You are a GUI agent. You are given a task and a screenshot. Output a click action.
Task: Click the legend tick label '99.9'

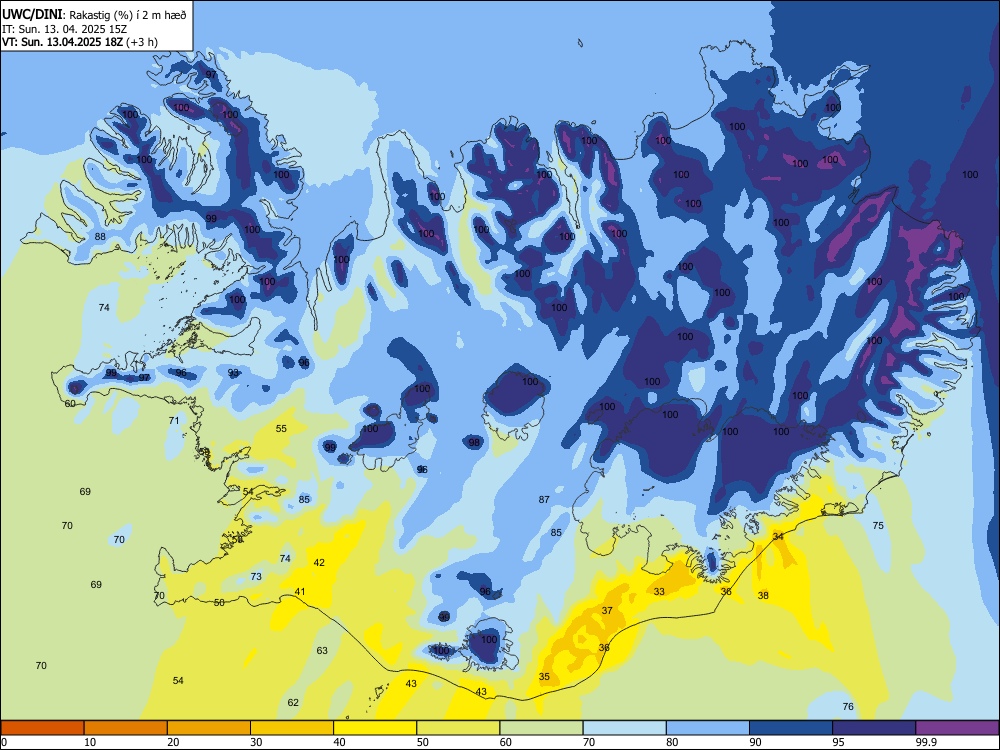point(925,742)
